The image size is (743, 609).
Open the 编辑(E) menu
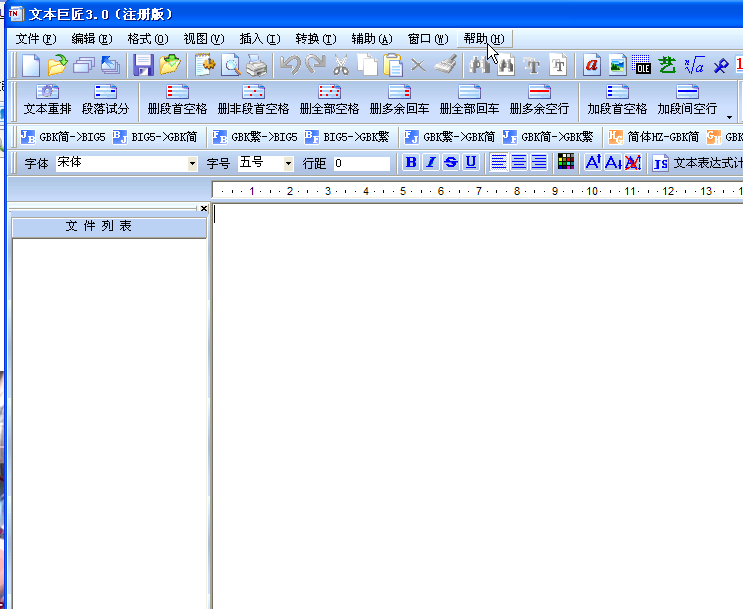(x=92, y=39)
